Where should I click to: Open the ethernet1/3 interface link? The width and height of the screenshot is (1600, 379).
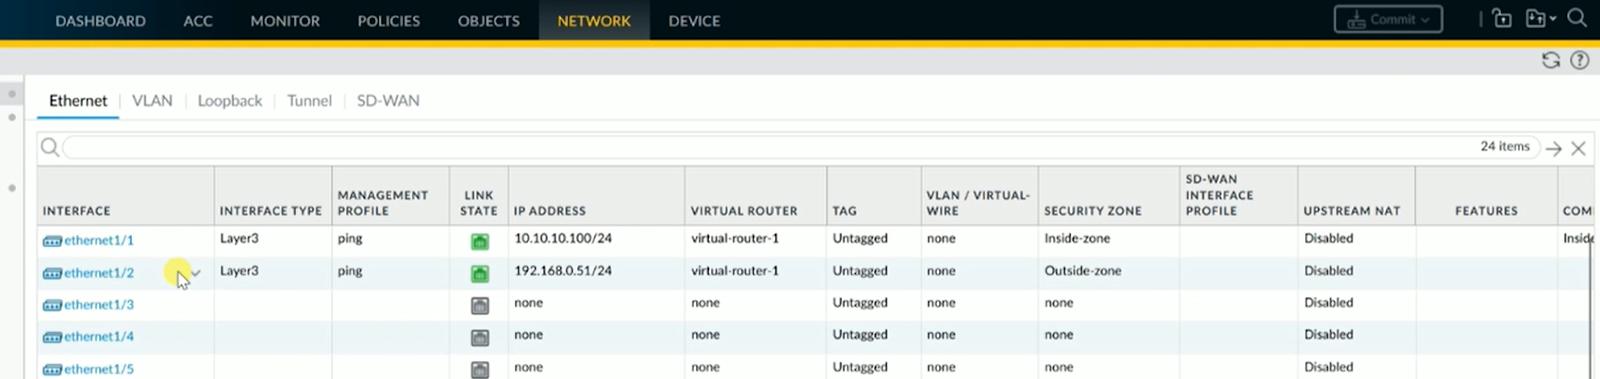tap(99, 305)
